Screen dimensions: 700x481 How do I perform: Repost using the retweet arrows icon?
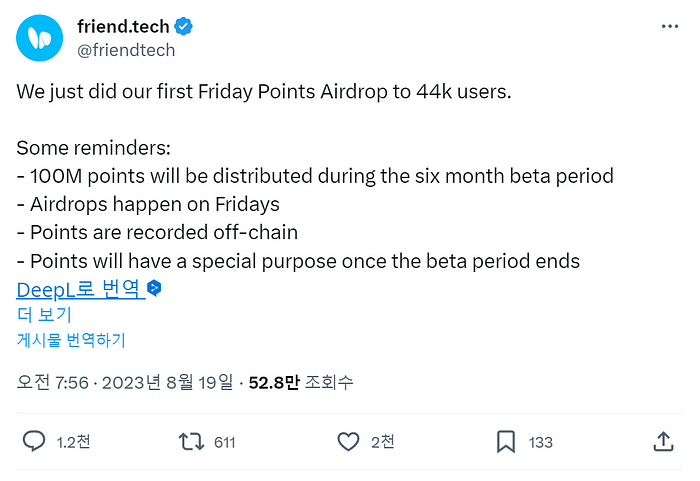click(191, 441)
